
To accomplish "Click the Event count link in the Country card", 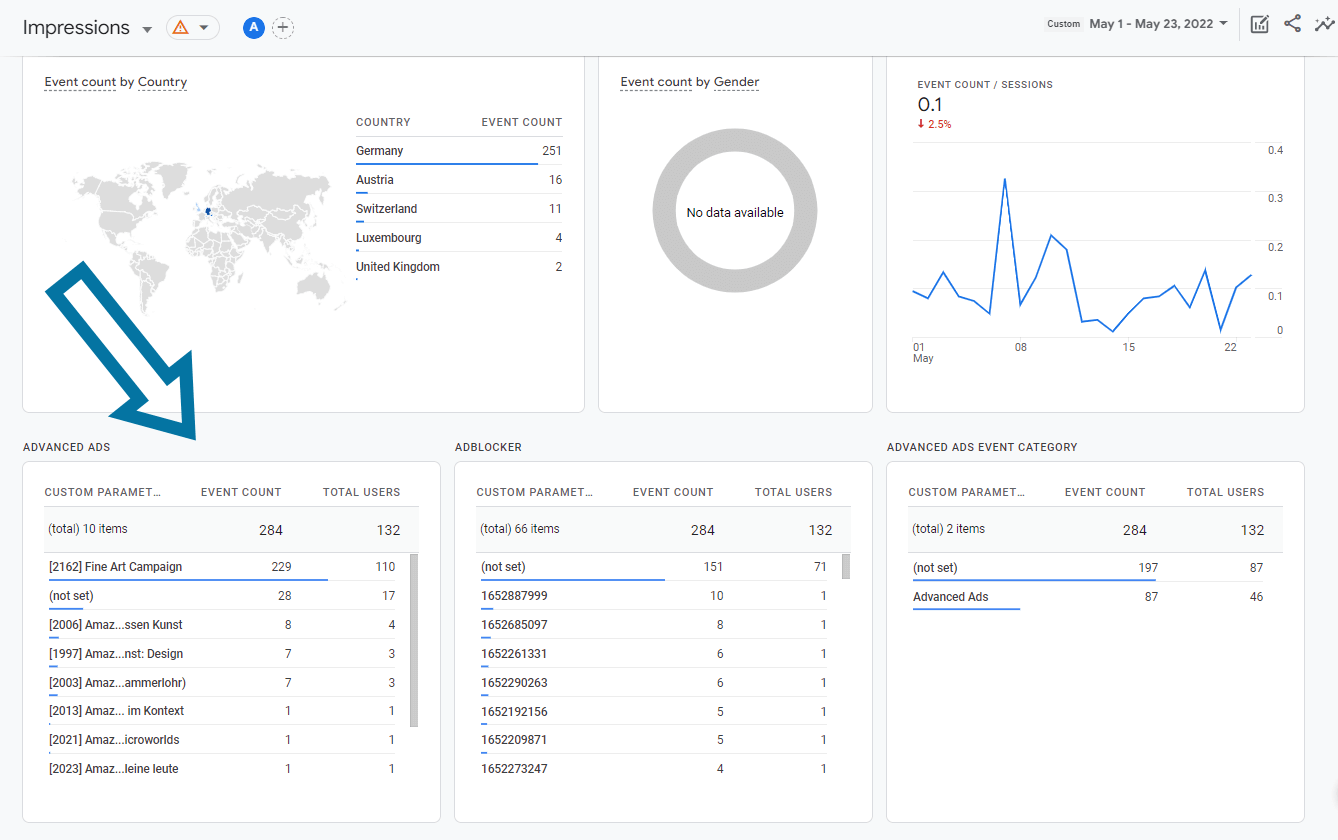I will [x=80, y=82].
